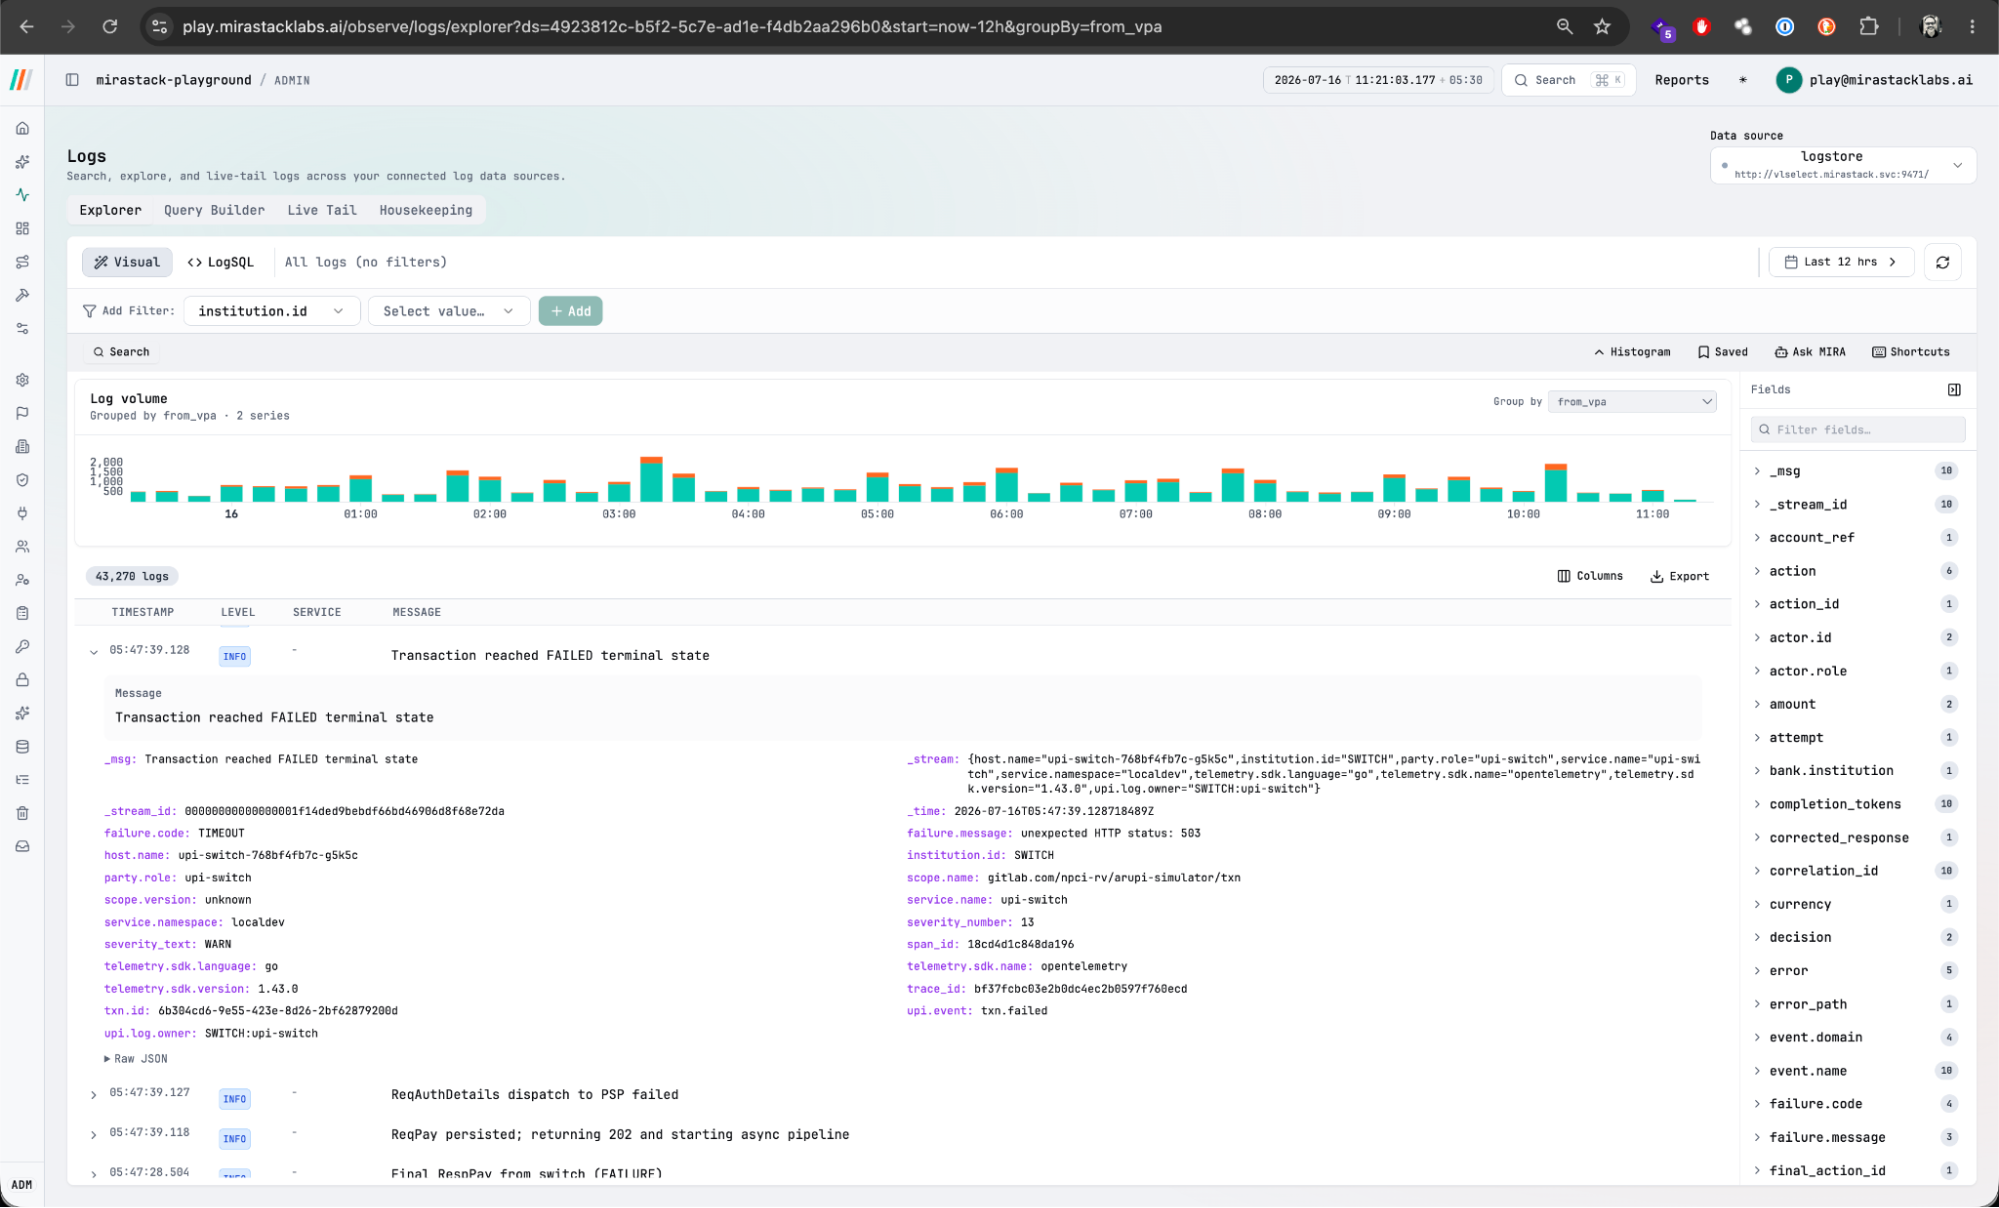Open the Explorer tab

110,210
